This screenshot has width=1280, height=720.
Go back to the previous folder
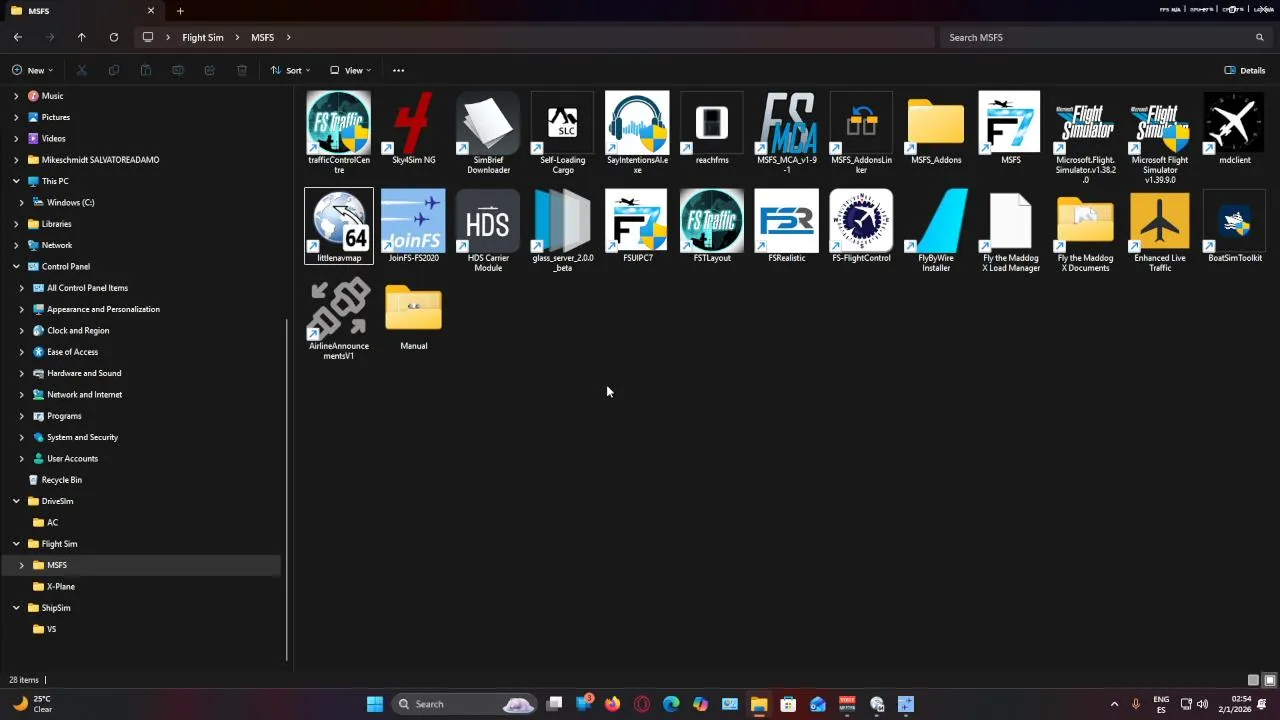[18, 37]
